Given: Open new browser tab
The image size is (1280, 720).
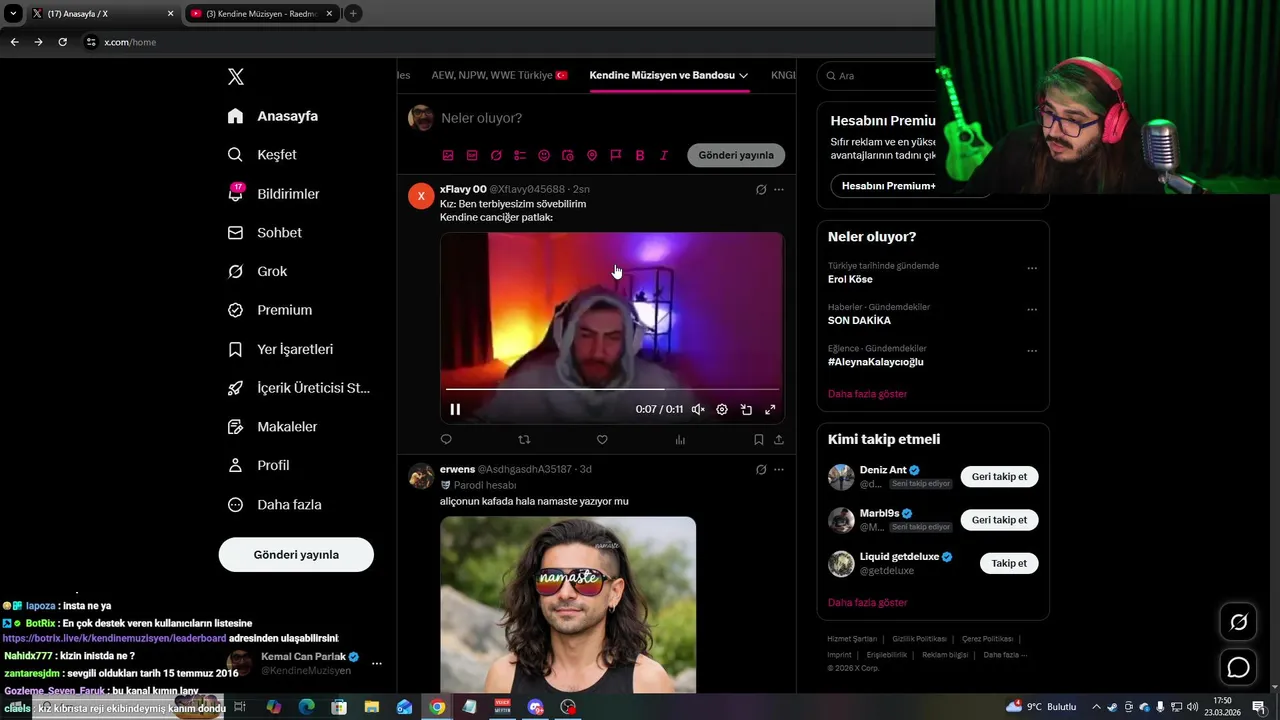Looking at the screenshot, I should 353,14.
